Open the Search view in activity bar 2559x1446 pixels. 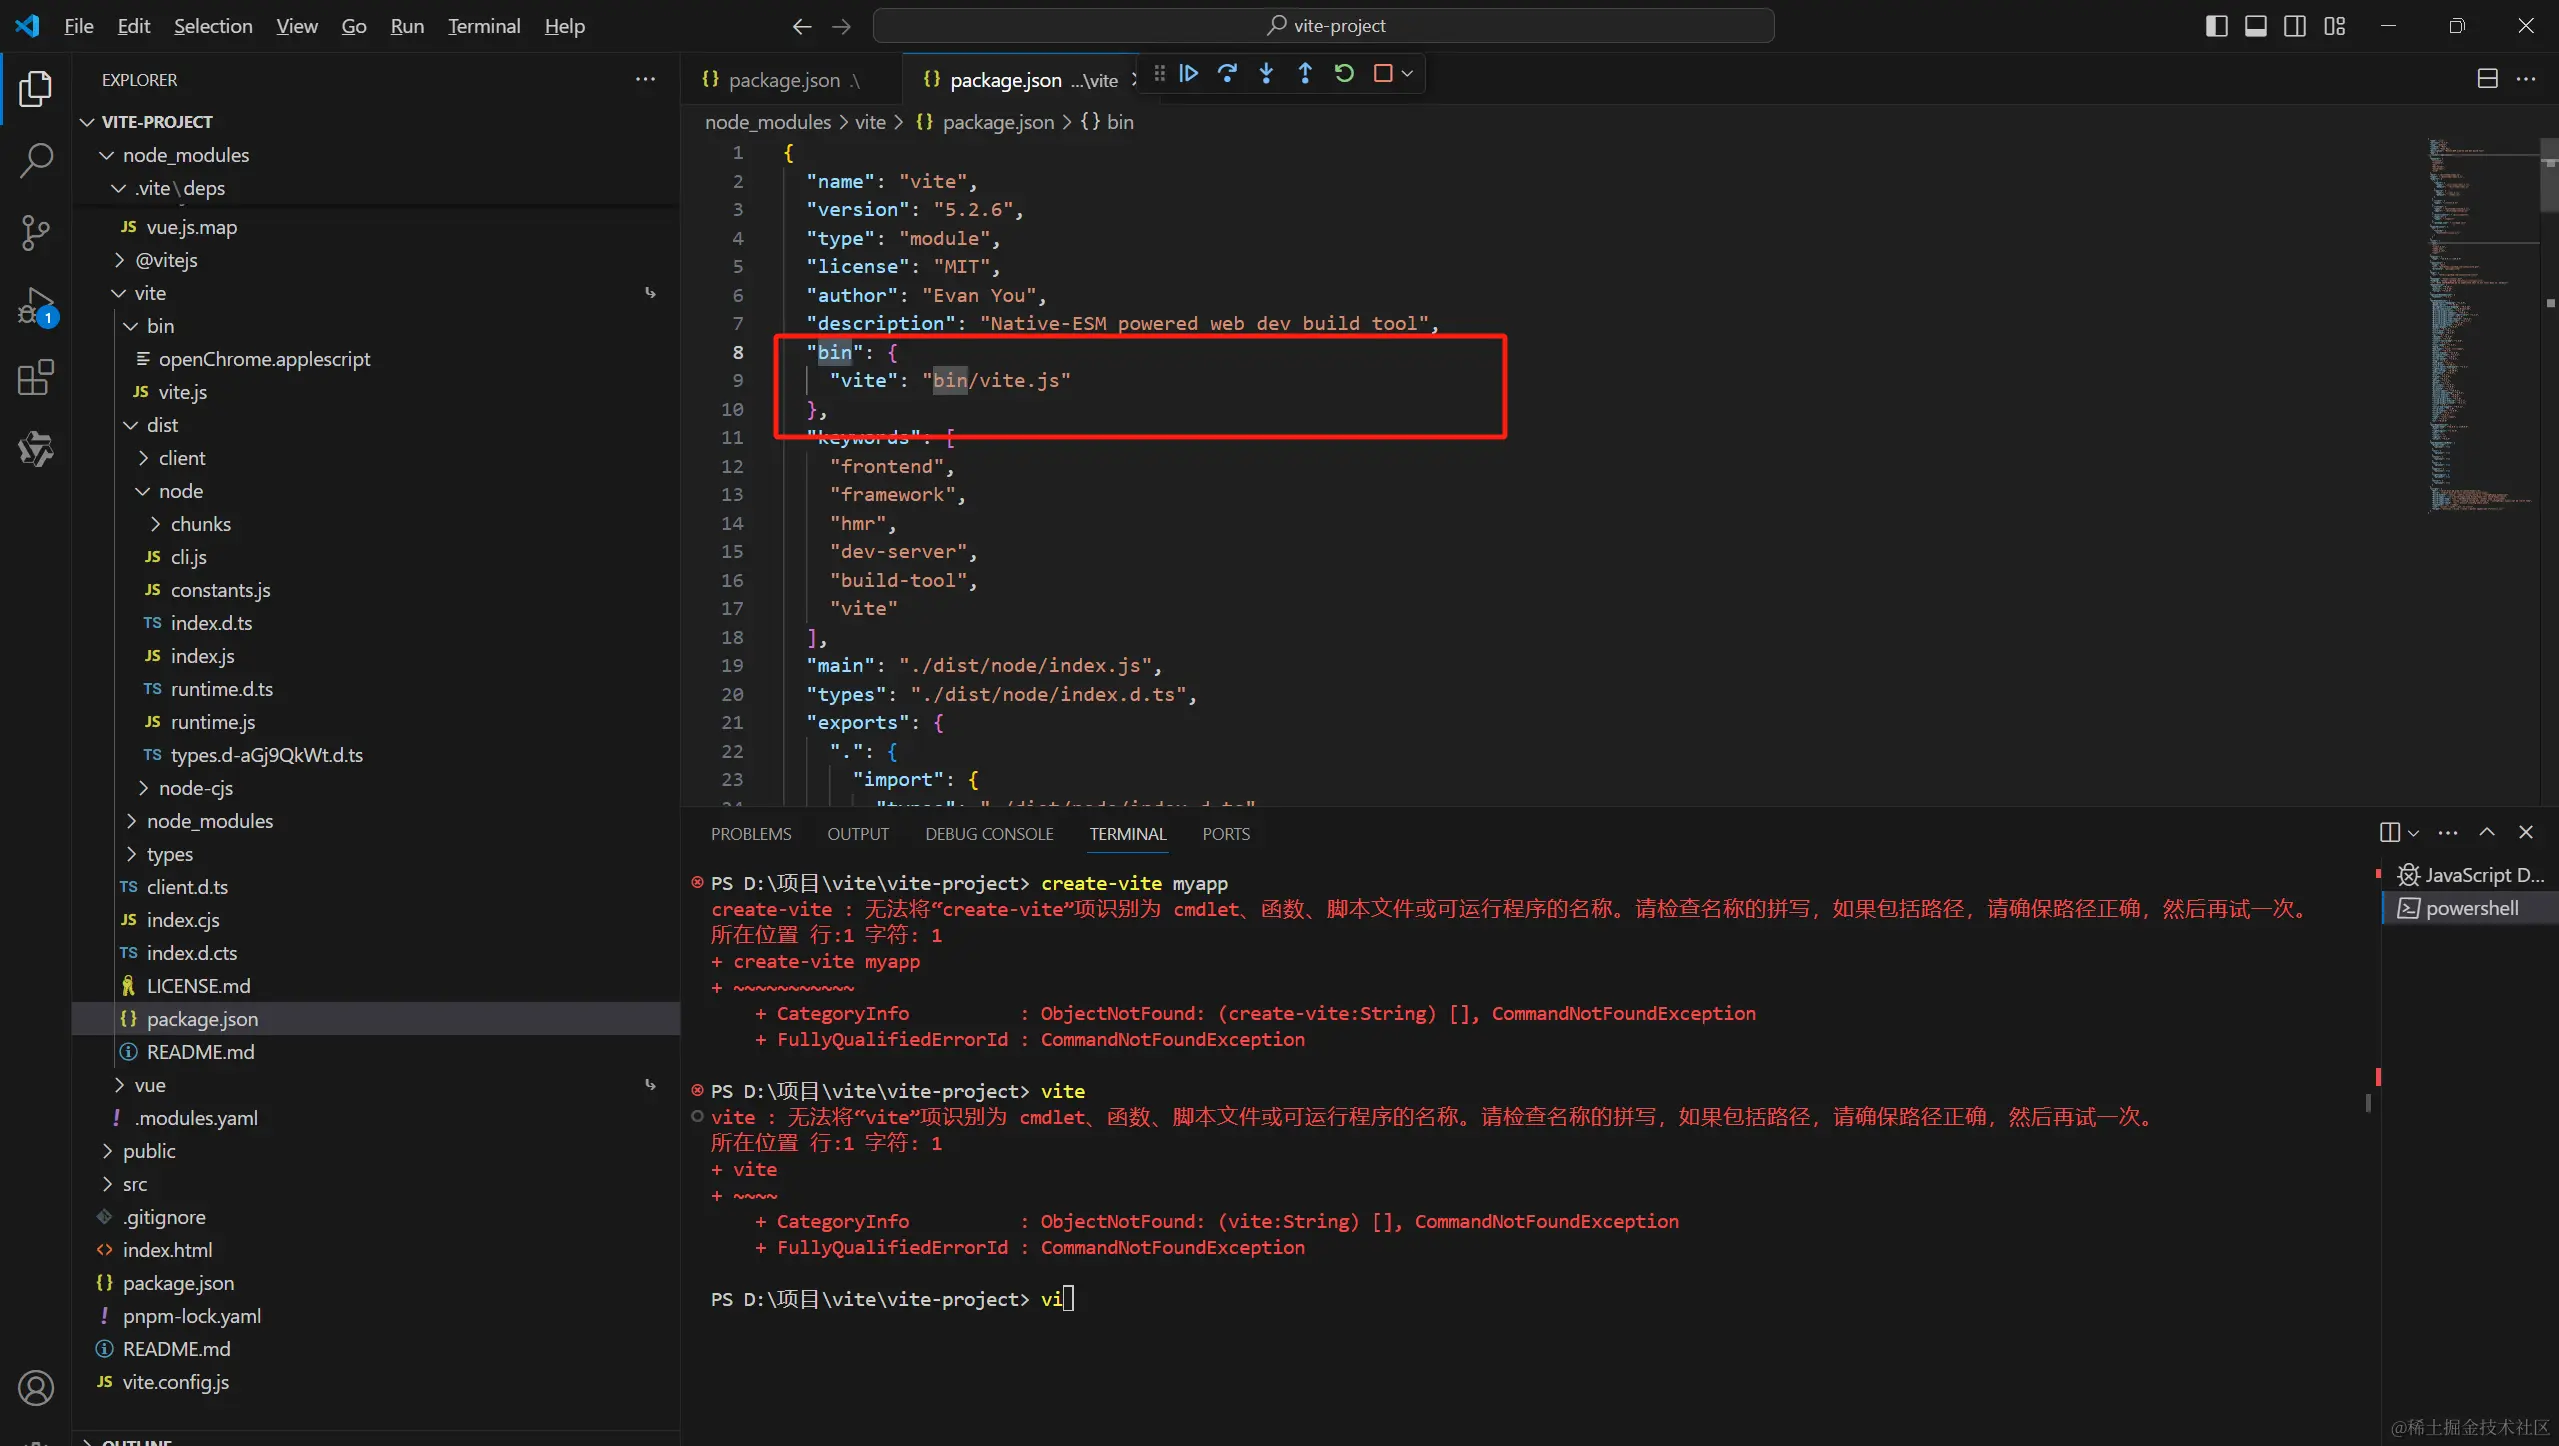[x=36, y=160]
